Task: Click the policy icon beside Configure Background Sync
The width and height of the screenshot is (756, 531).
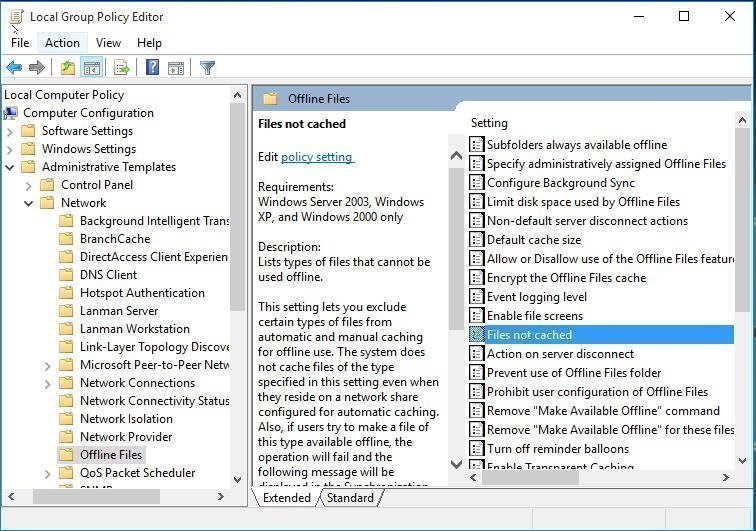Action: pyautogui.click(x=476, y=182)
